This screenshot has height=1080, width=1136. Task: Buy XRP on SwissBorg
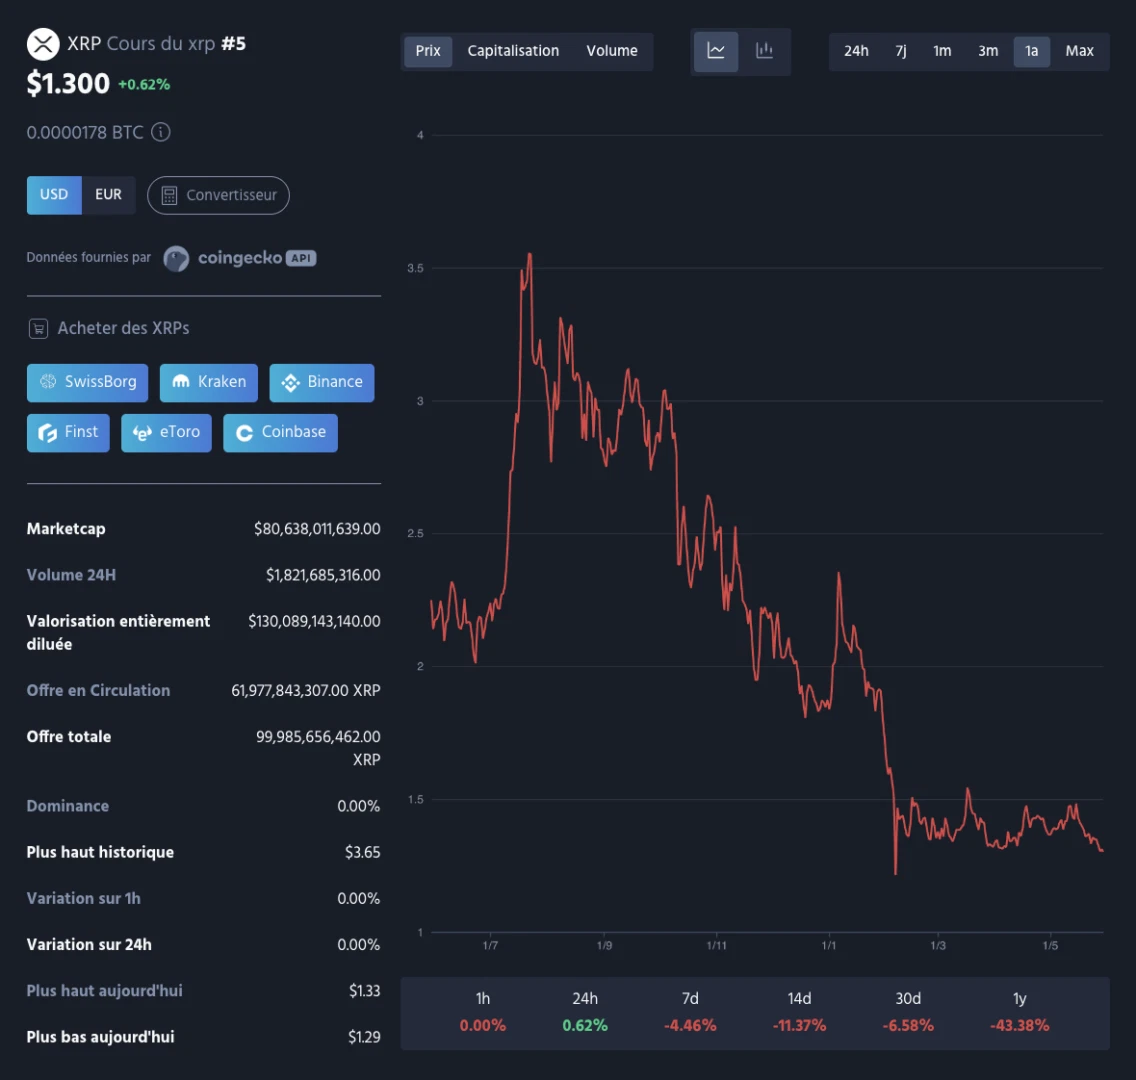tap(88, 382)
